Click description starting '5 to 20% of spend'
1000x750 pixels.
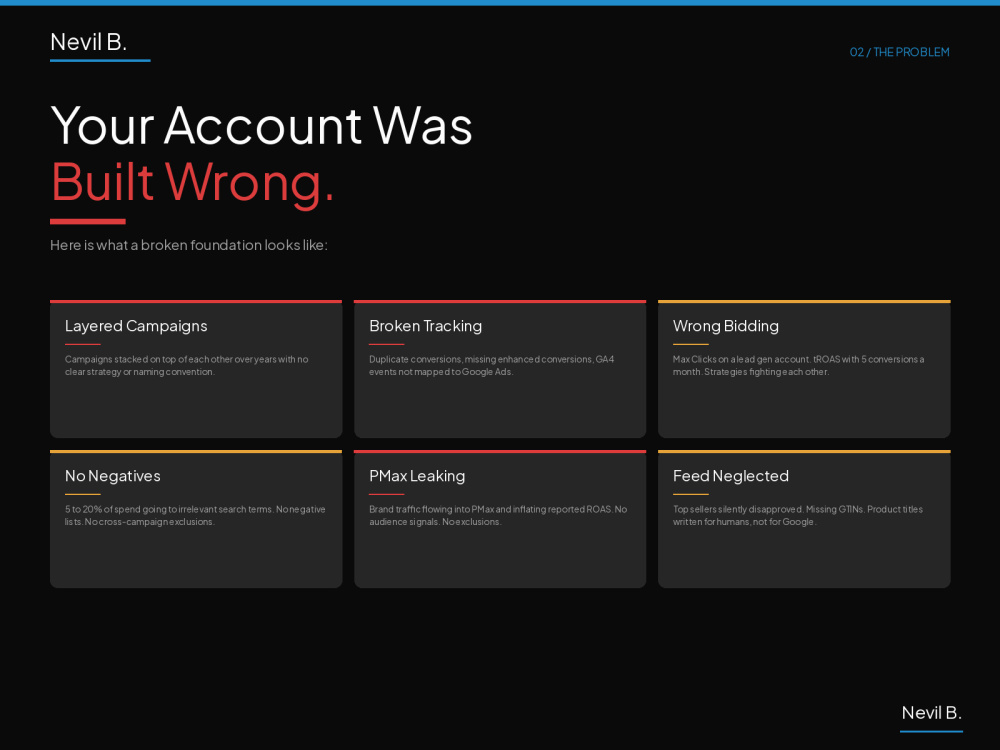point(195,515)
